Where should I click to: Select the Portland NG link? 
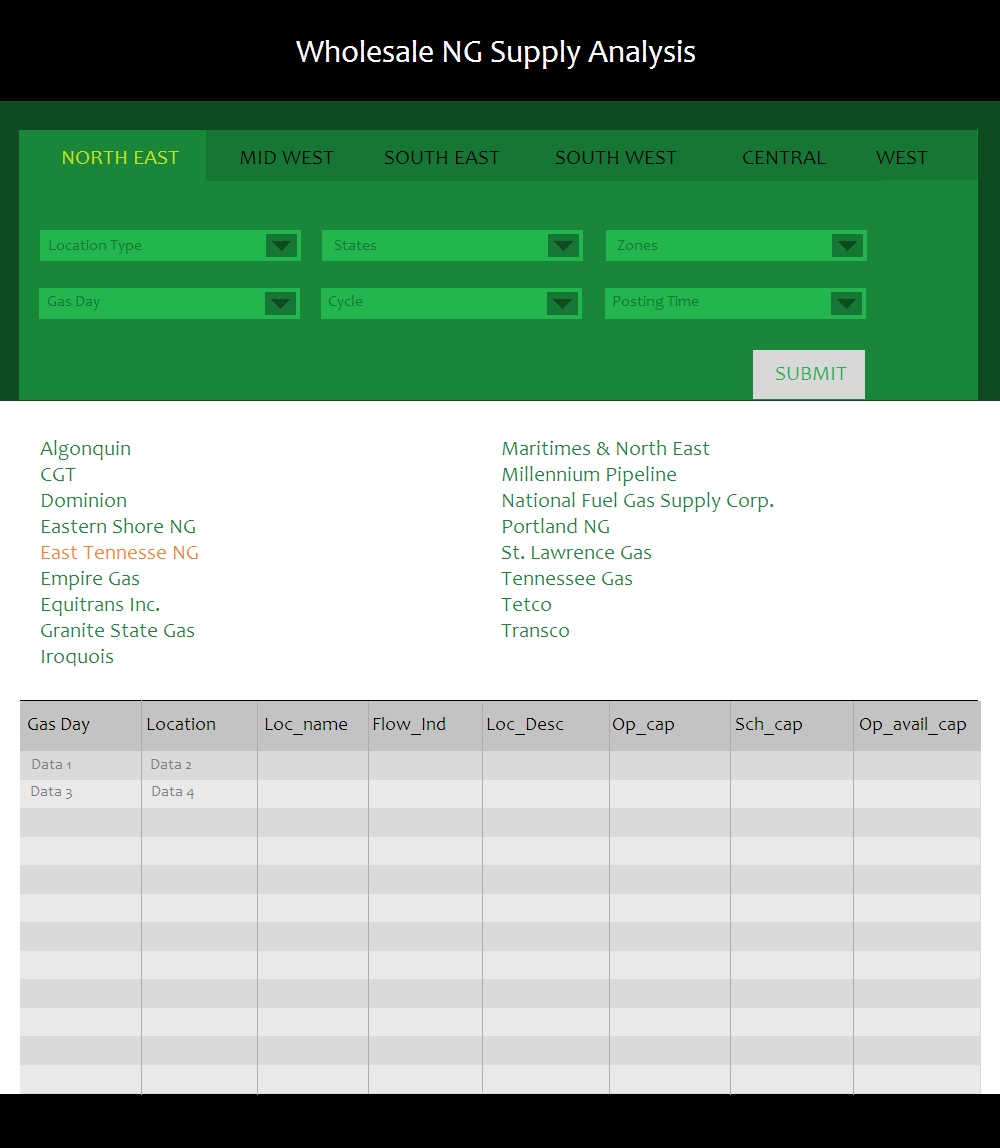click(556, 526)
